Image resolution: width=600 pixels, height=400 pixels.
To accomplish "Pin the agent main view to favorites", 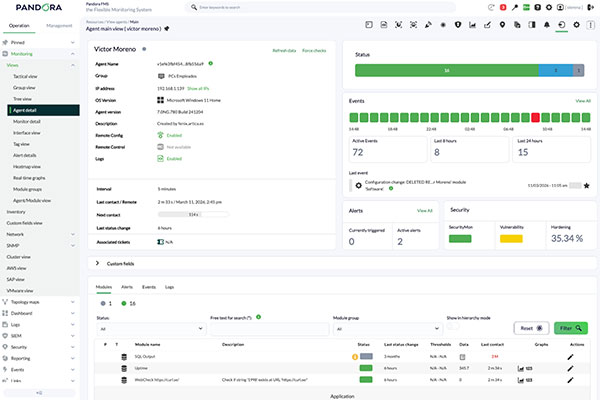I will click(x=167, y=29).
